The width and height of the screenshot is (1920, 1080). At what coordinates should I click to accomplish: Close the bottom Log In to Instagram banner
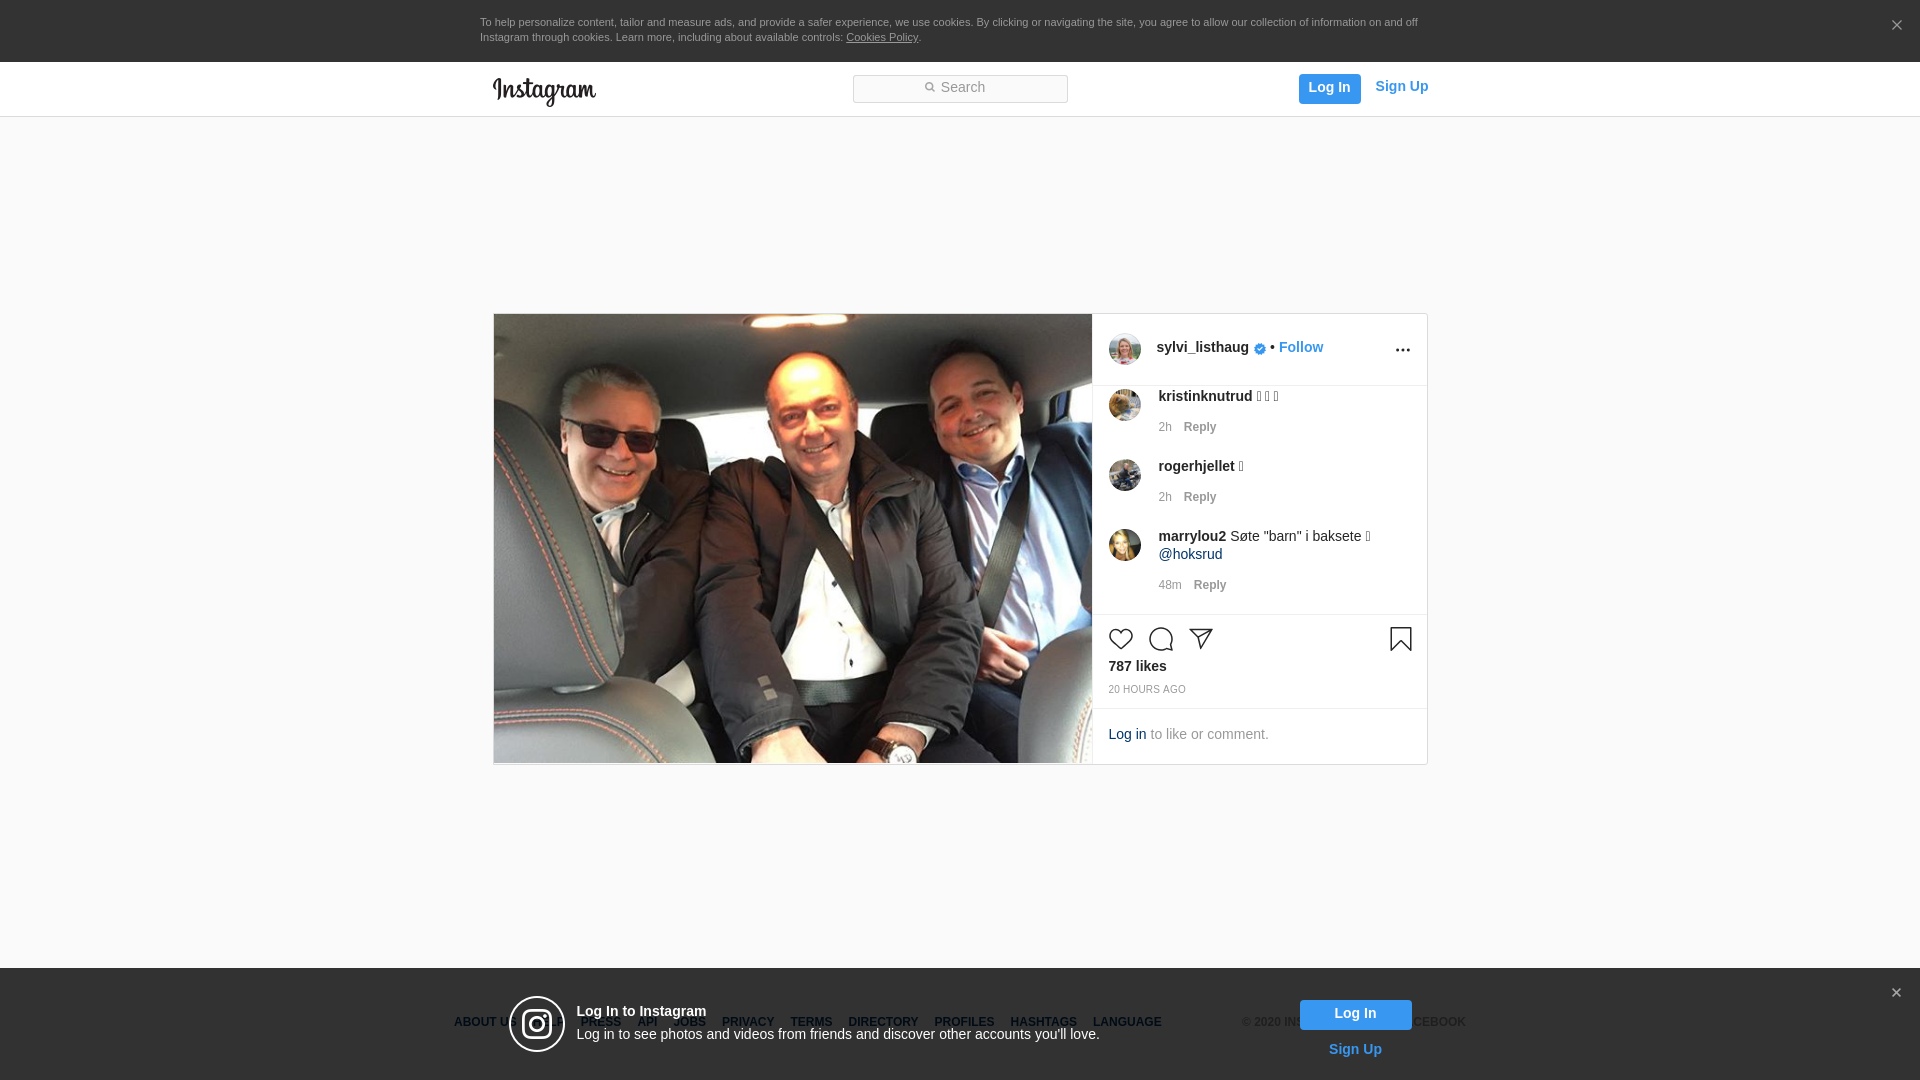1895,993
